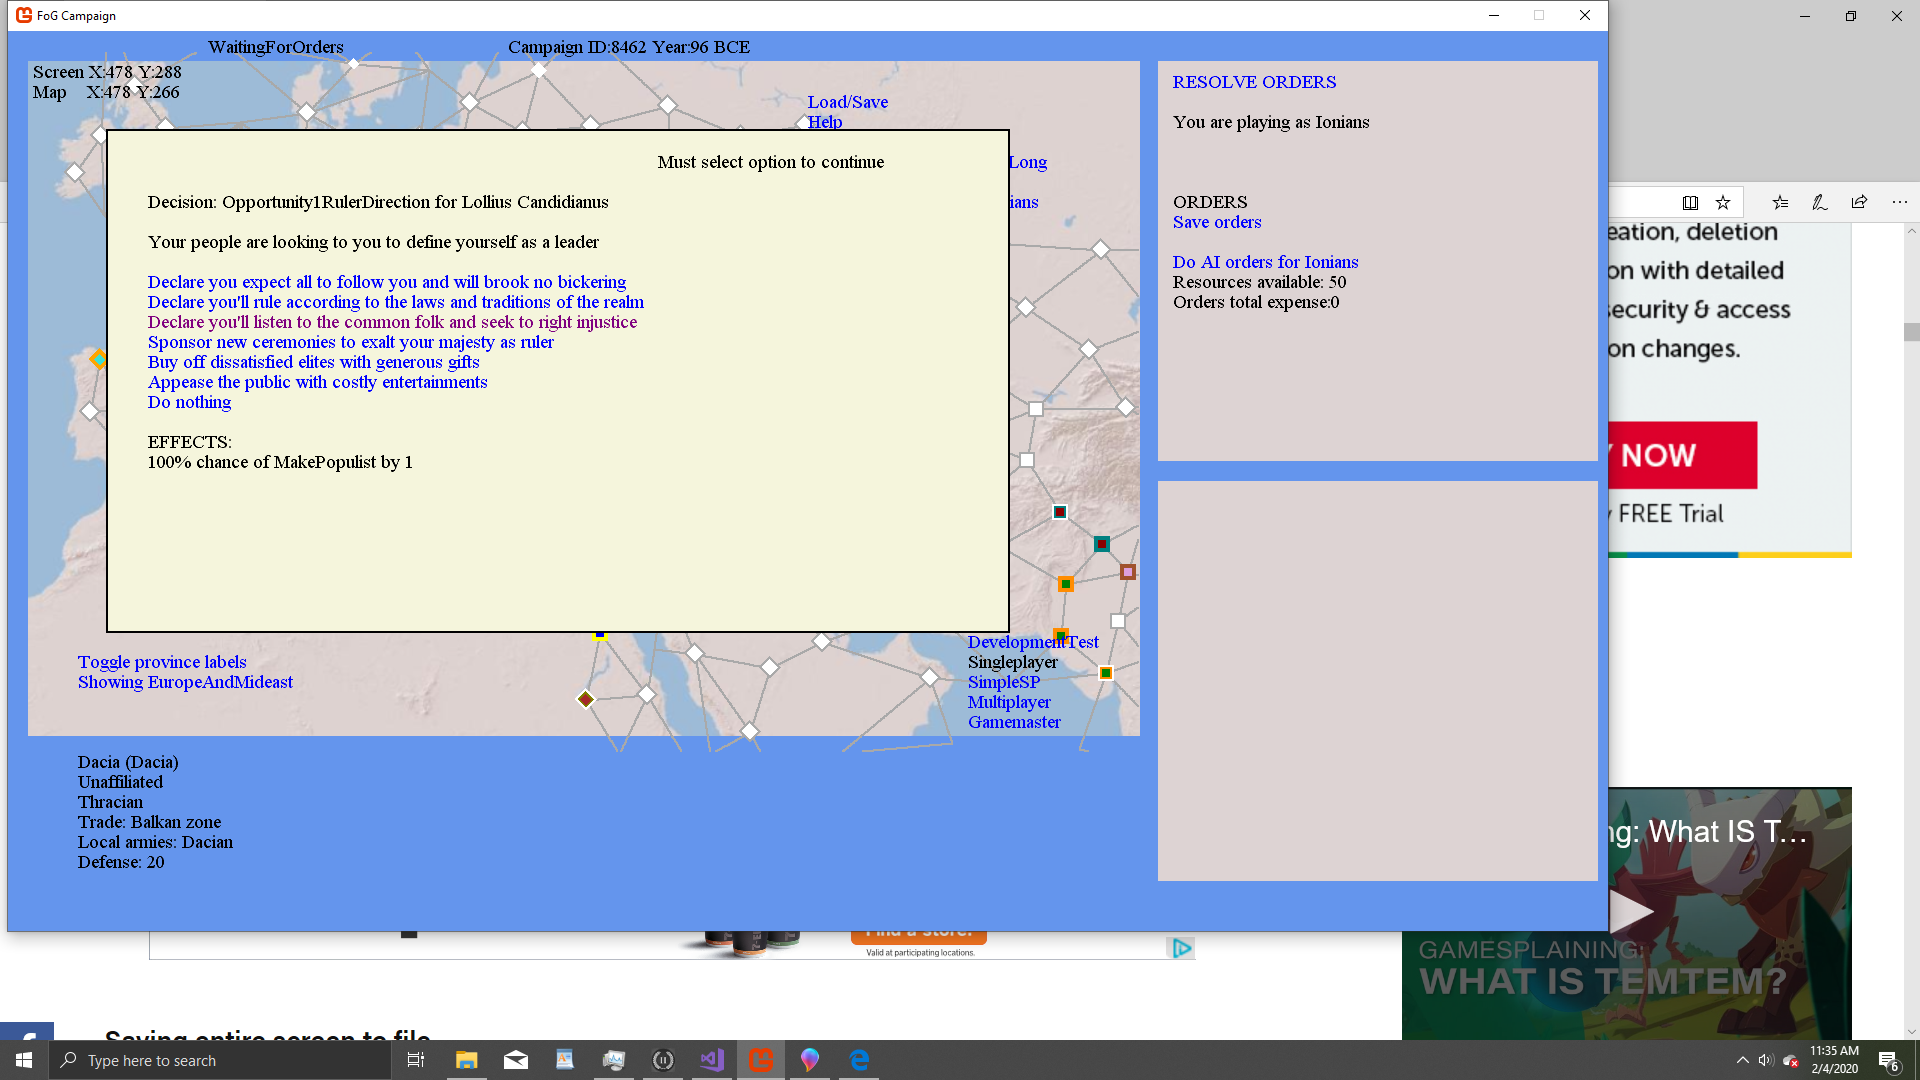Open Edge add notes pen icon

point(1820,202)
